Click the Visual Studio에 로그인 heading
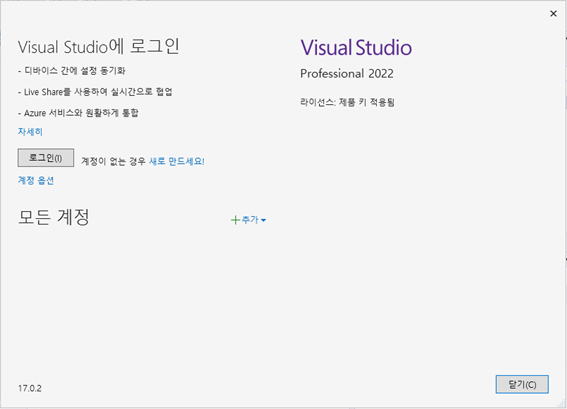Image resolution: width=567 pixels, height=409 pixels. [x=99, y=47]
